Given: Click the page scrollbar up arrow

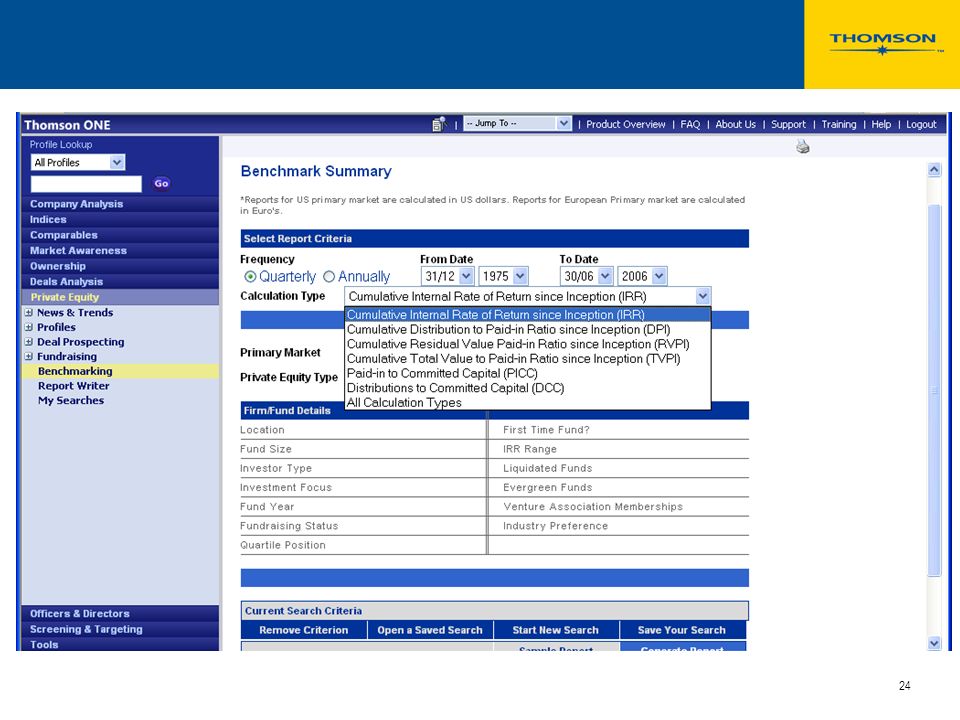Looking at the screenshot, I should pos(934,170).
